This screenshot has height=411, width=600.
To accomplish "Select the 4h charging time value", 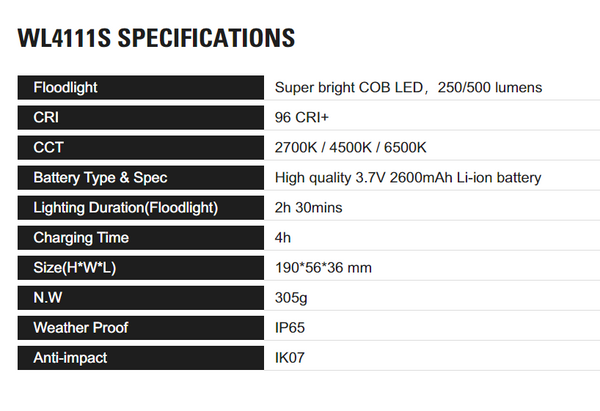I will pyautogui.click(x=283, y=238).
